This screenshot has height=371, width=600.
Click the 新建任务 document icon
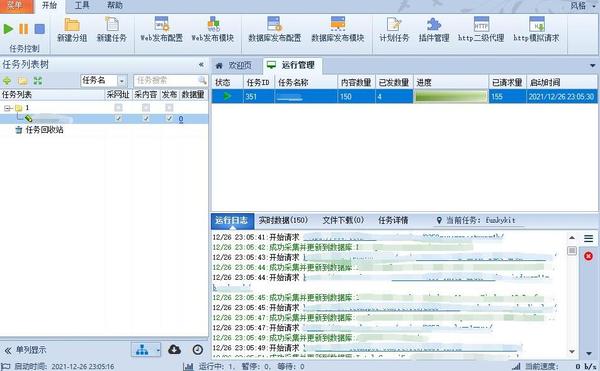pos(111,30)
